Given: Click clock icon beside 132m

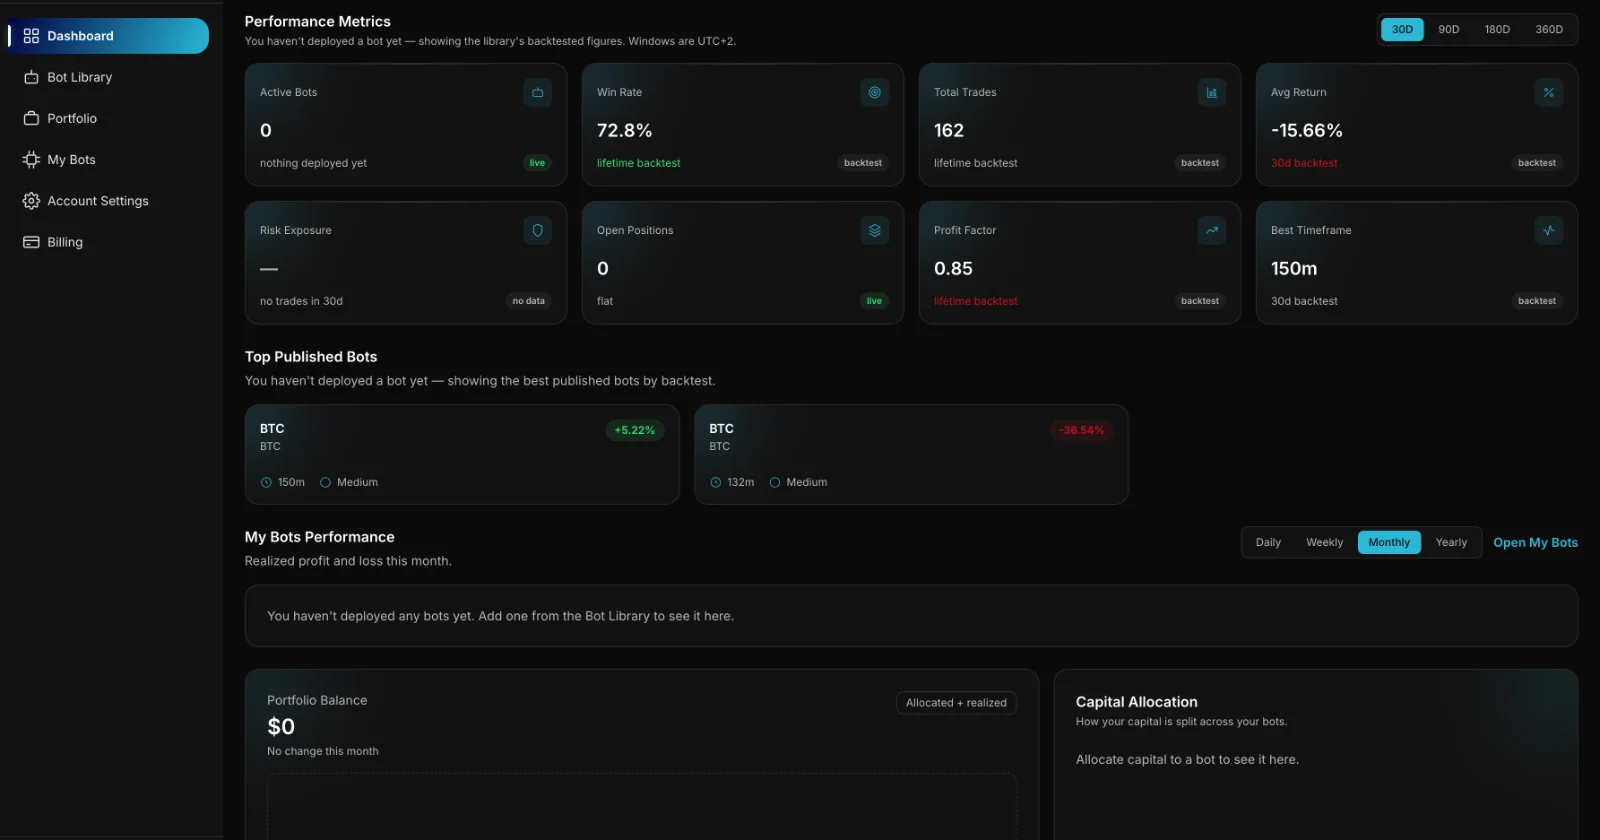Looking at the screenshot, I should [715, 482].
